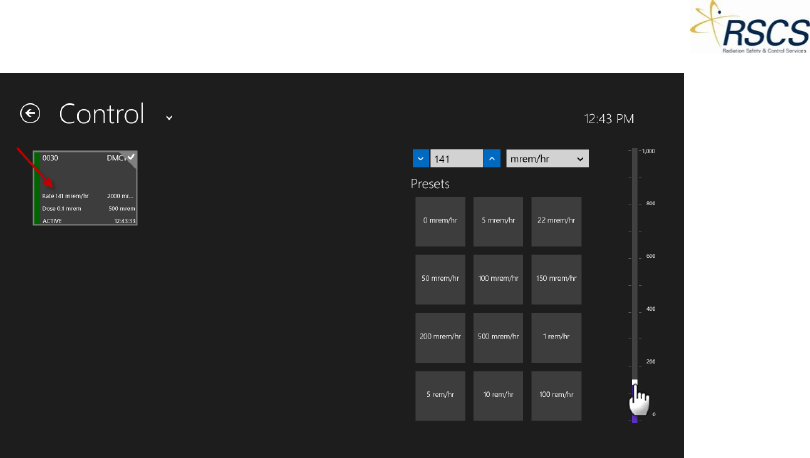Select the 5 rem/hr preset
This screenshot has width=810, height=458.
[440, 396]
